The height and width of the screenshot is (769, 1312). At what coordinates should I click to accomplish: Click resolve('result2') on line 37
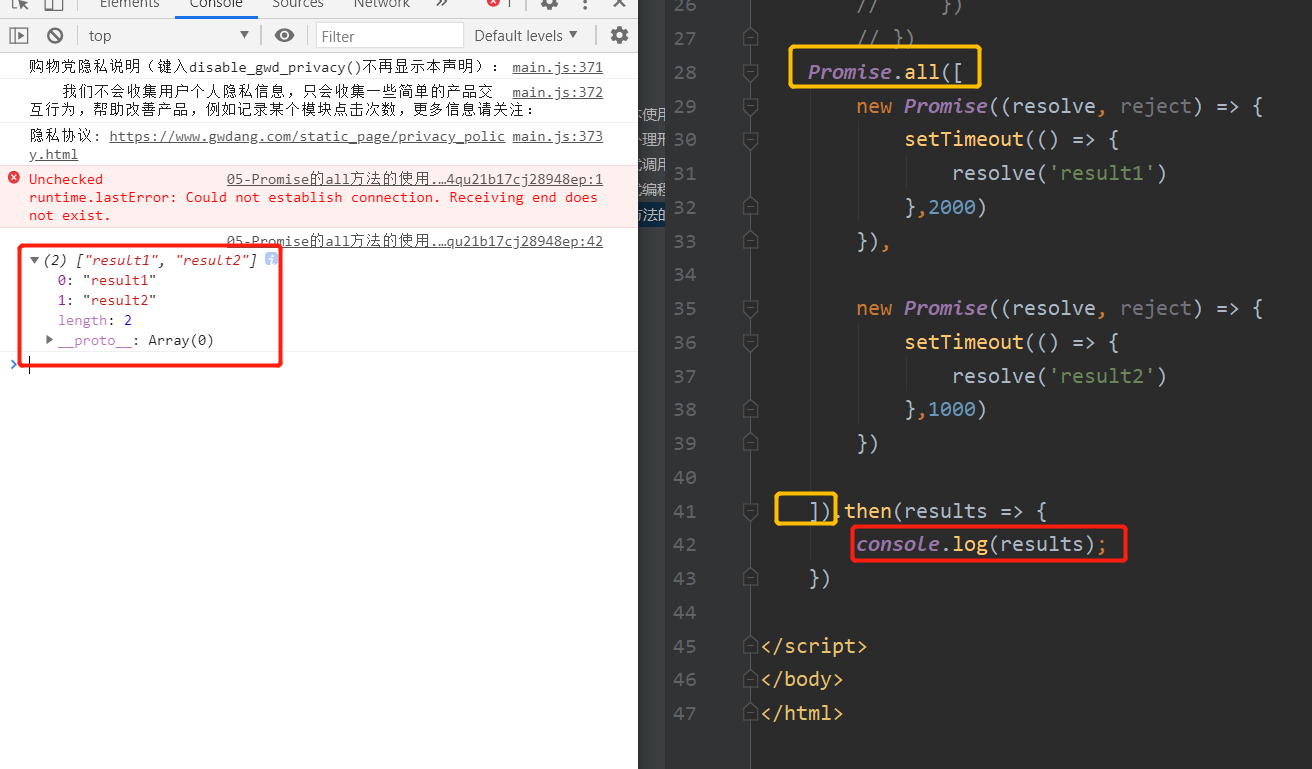[x=1060, y=376]
